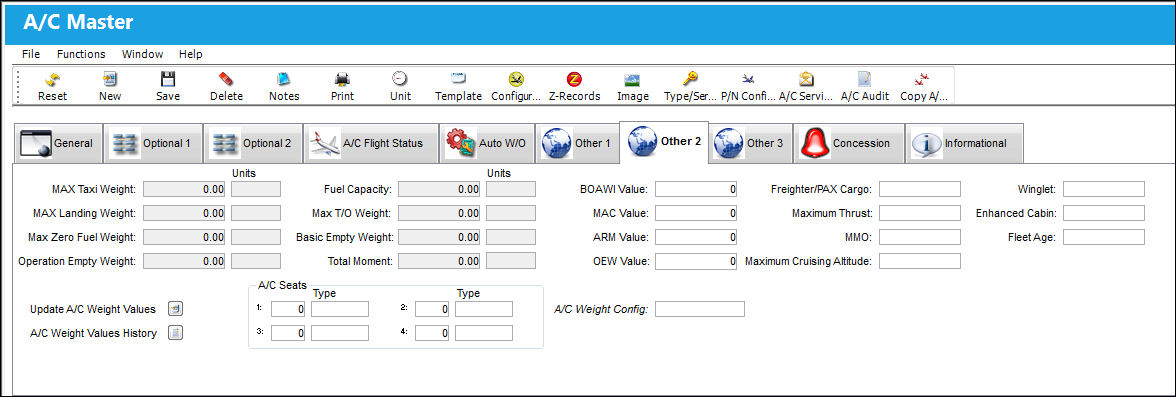Click the Winglet input field
Image resolution: width=1176 pixels, height=397 pixels.
(x=1103, y=189)
